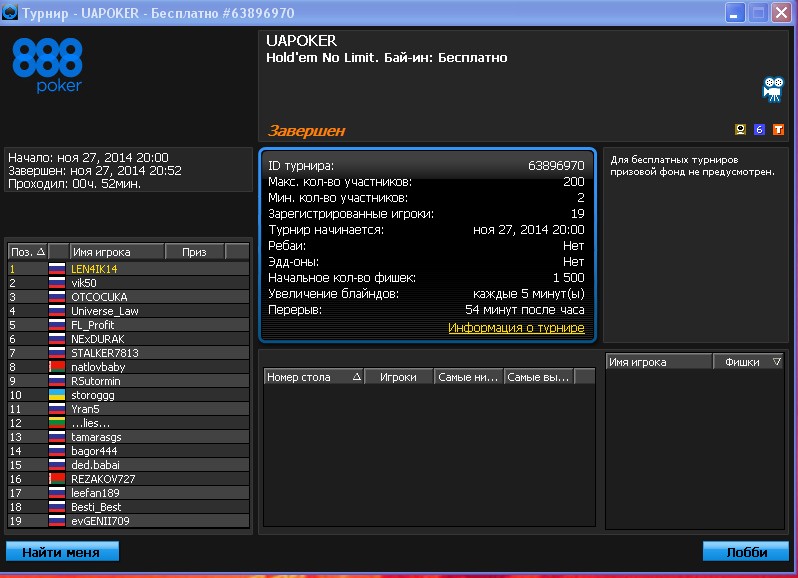Select player row LEN4IK14
Image resolution: width=798 pixels, height=578 pixels.
(129, 269)
